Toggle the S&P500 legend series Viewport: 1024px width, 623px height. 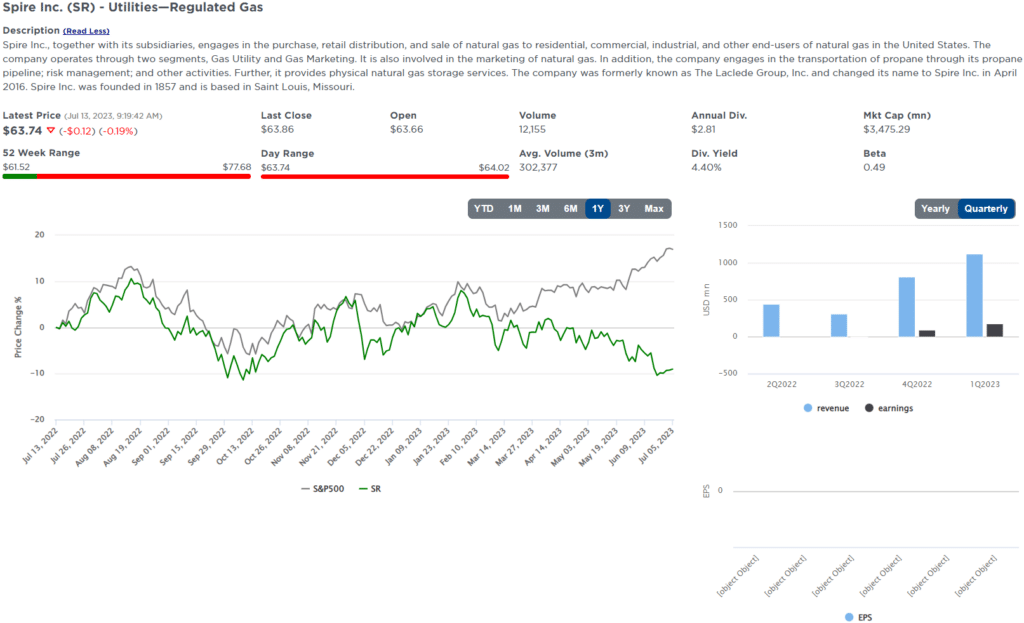click(x=323, y=488)
